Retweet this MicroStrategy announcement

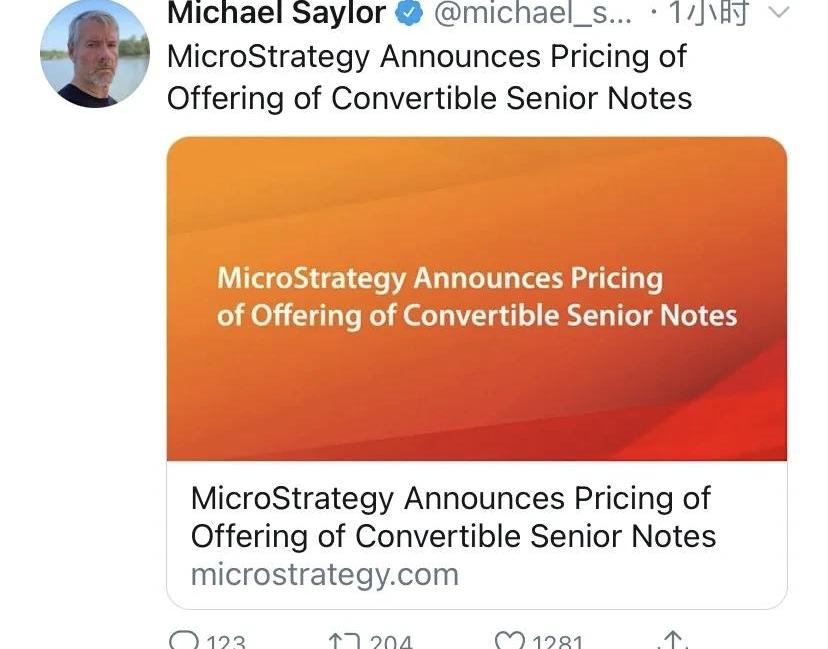click(x=341, y=641)
